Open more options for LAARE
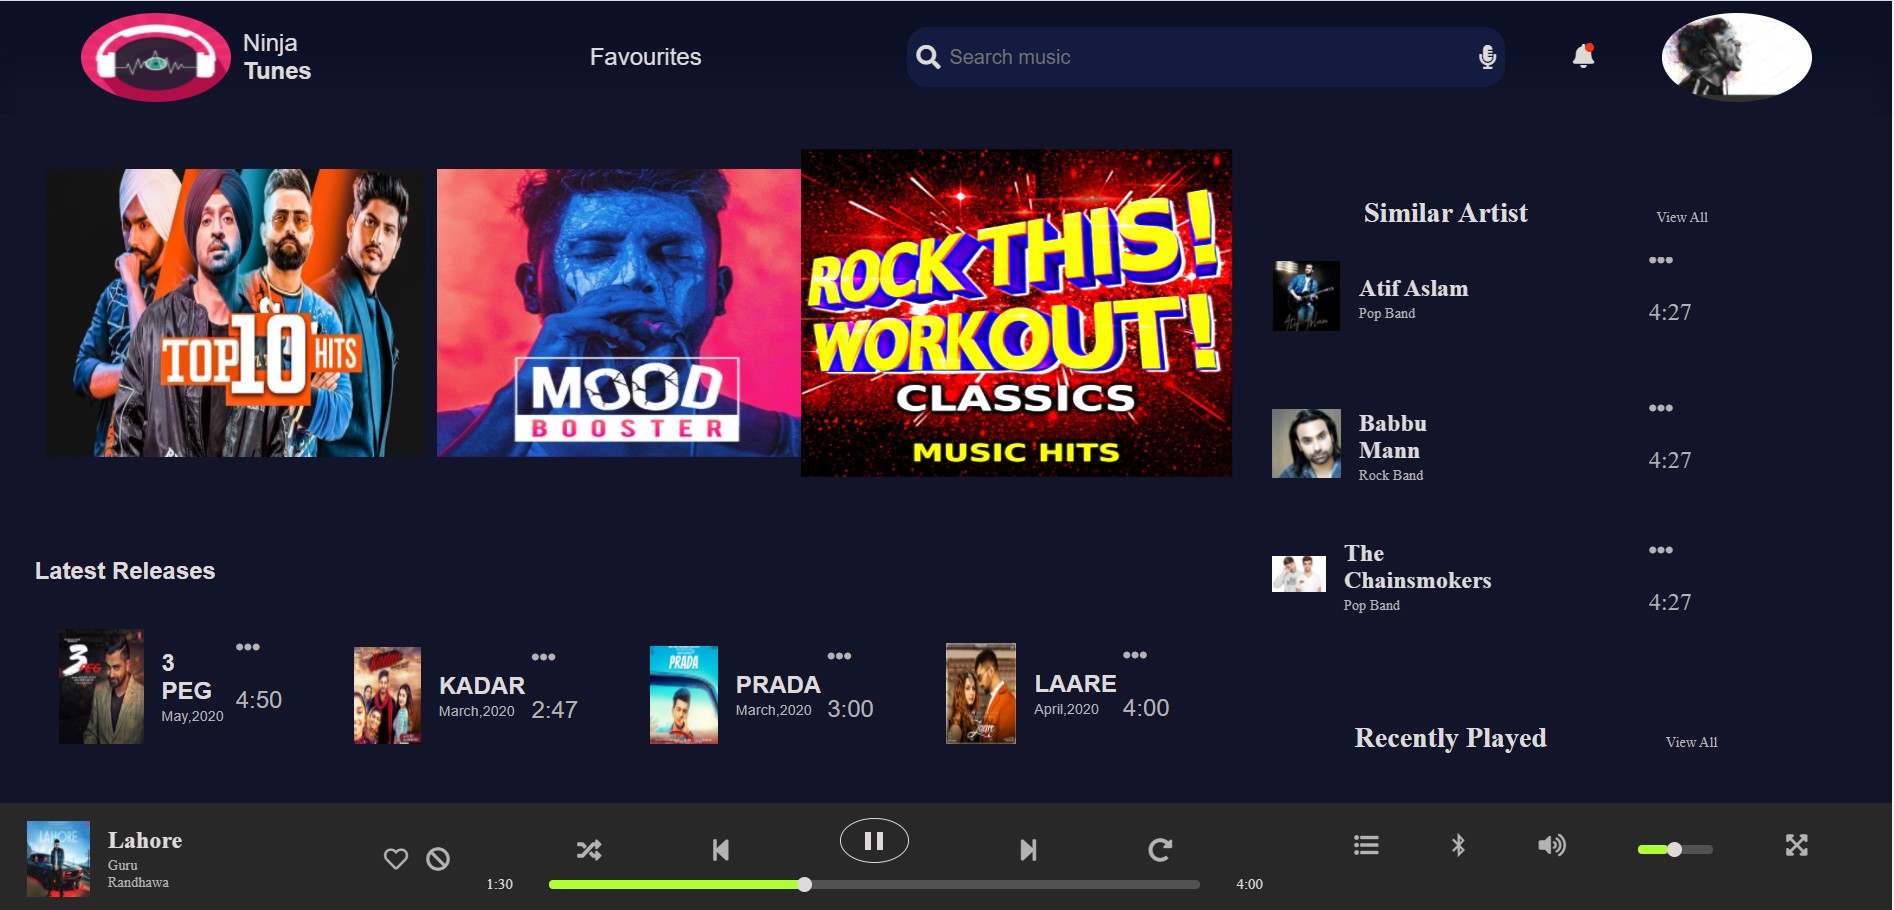Viewport: 1894px width, 910px height. (x=1135, y=655)
